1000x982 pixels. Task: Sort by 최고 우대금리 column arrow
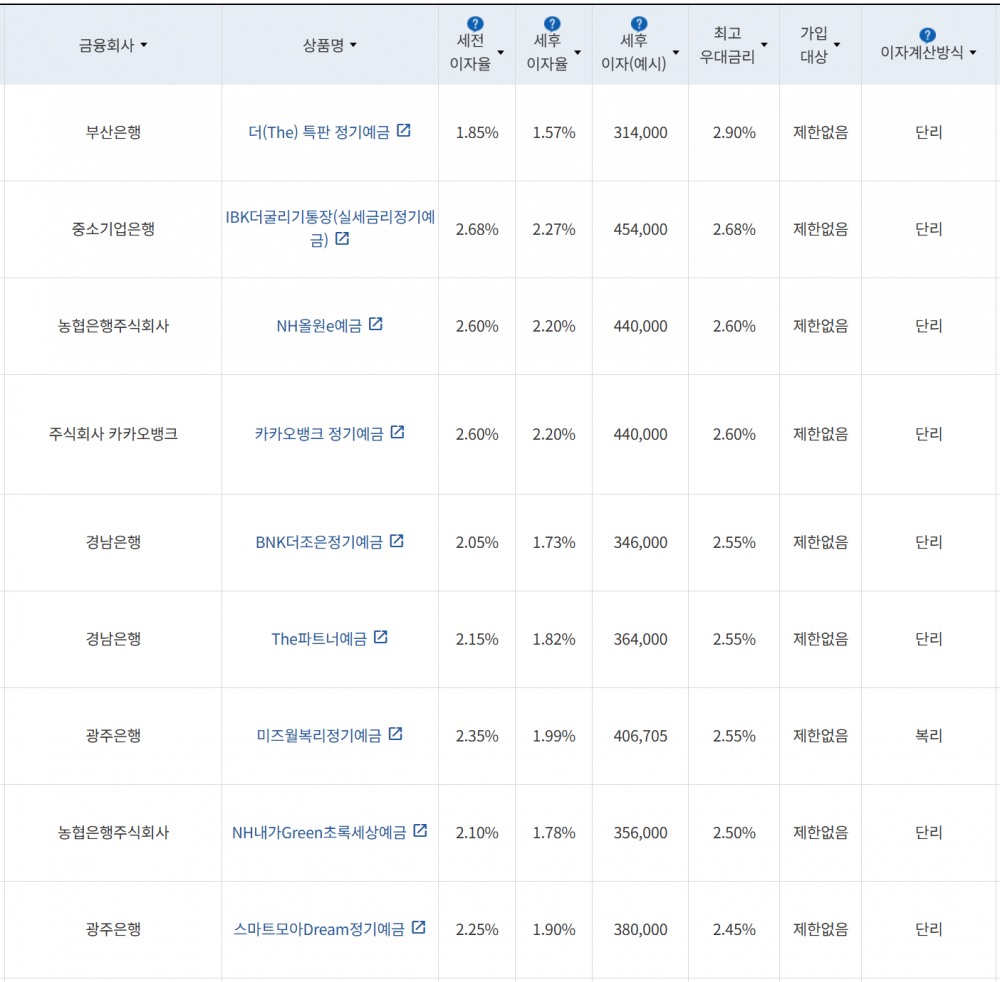[x=764, y=45]
